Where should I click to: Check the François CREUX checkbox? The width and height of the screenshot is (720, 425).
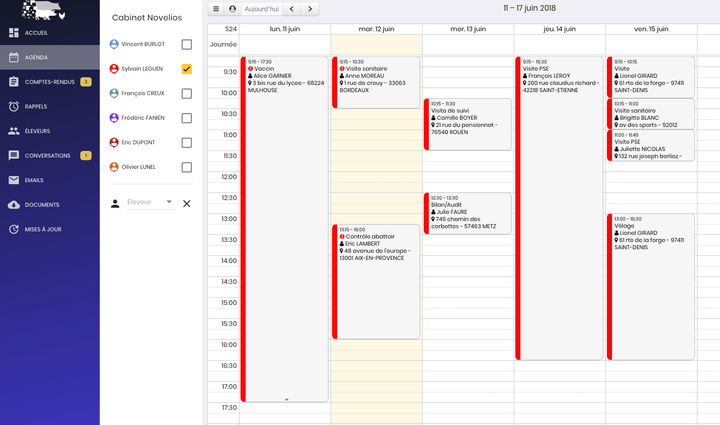click(186, 94)
